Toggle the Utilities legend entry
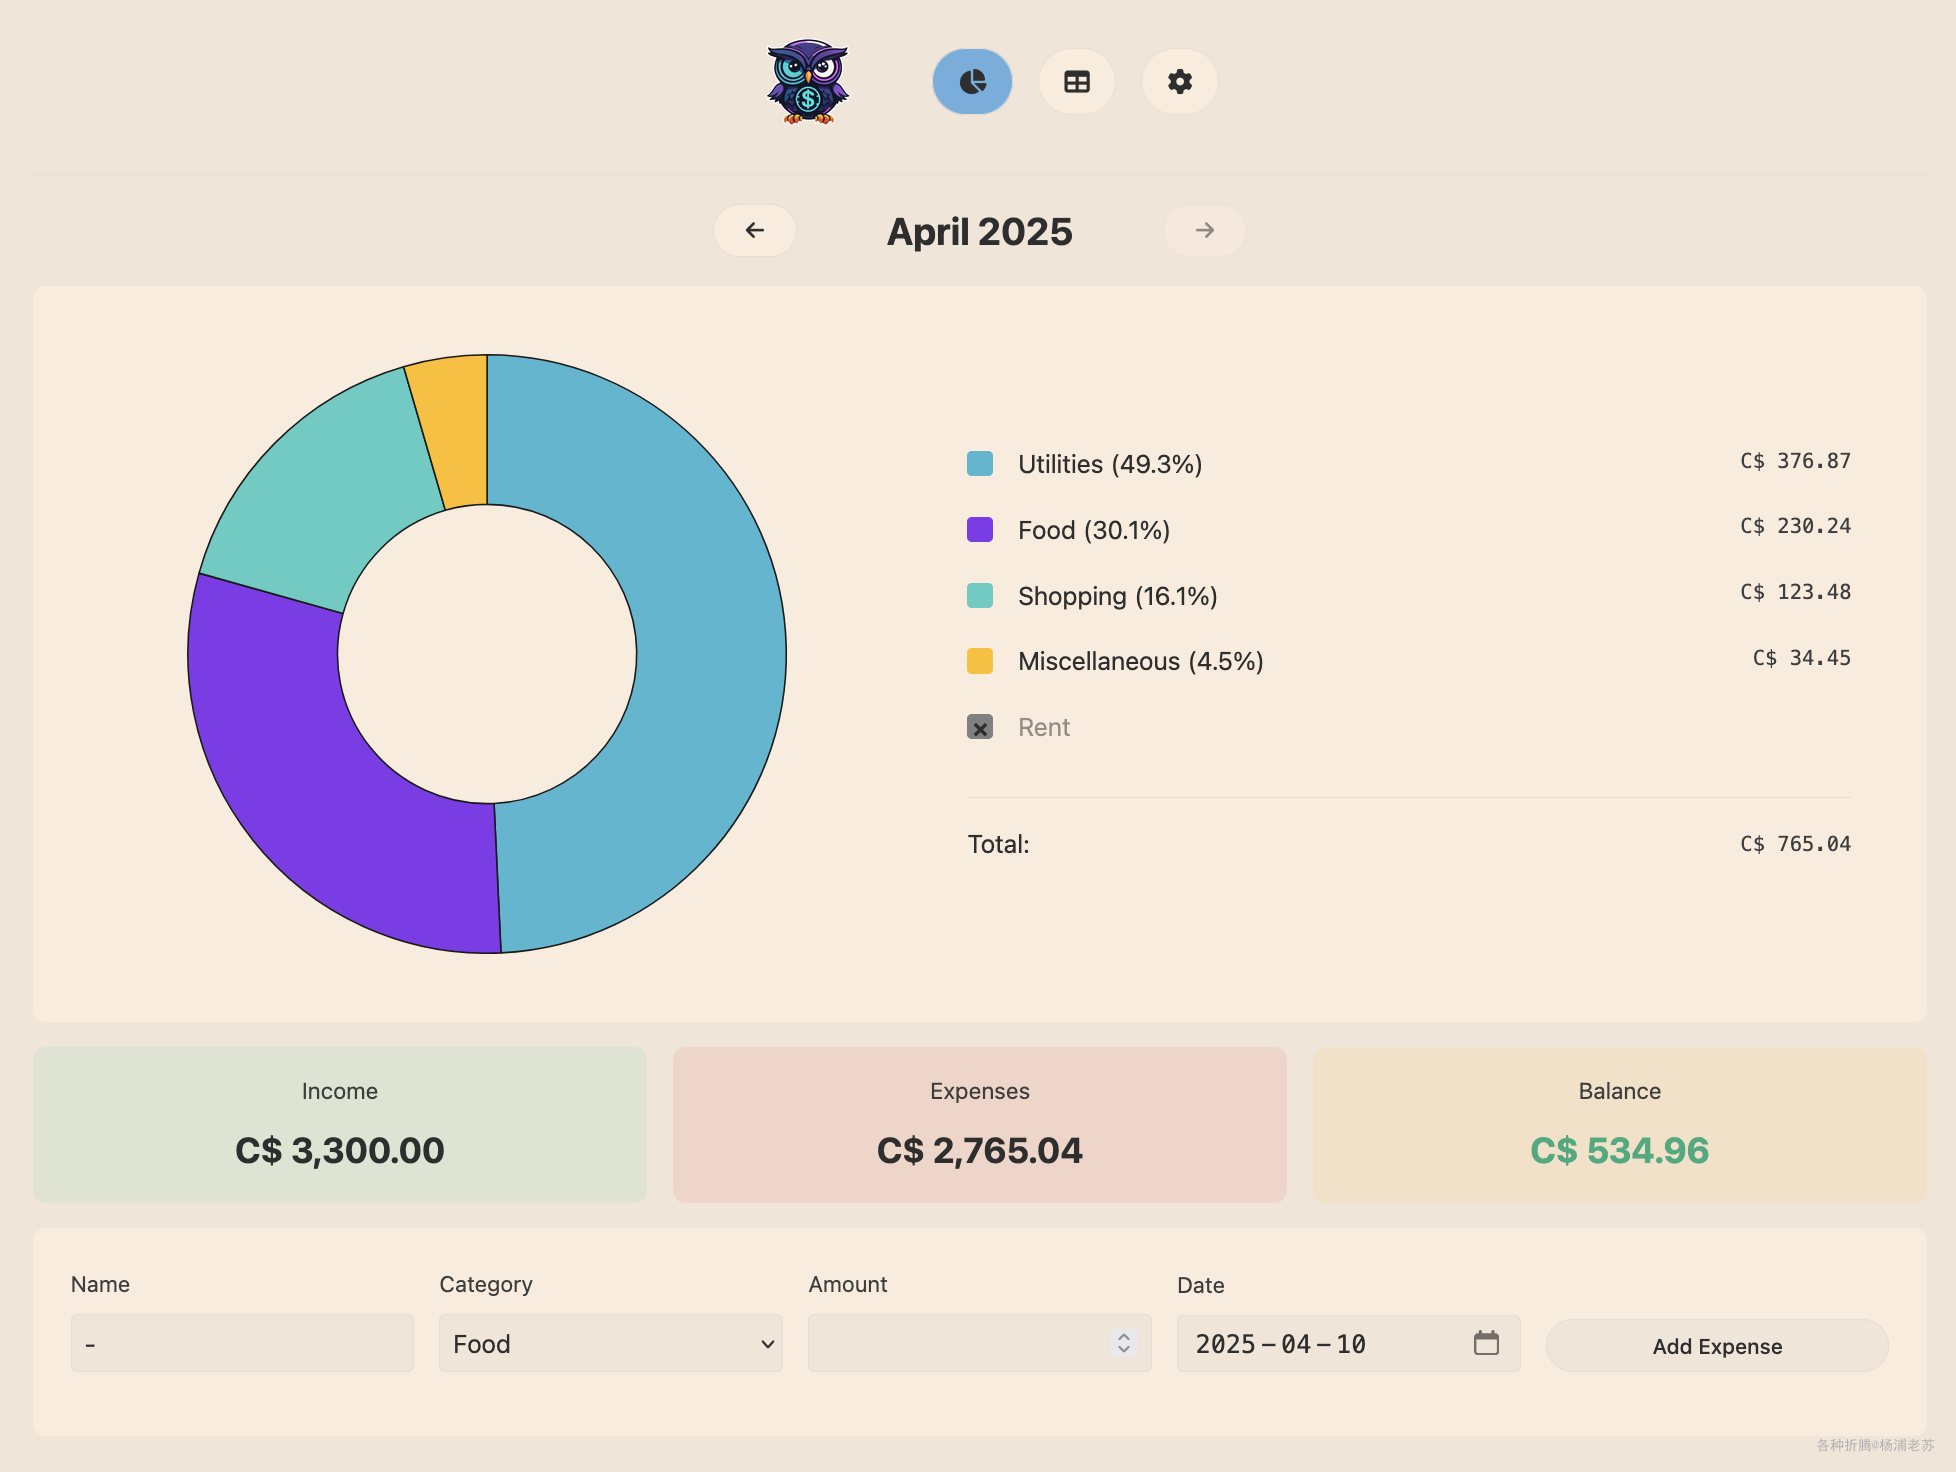Screen dimensions: 1956x1472 tap(1109, 464)
